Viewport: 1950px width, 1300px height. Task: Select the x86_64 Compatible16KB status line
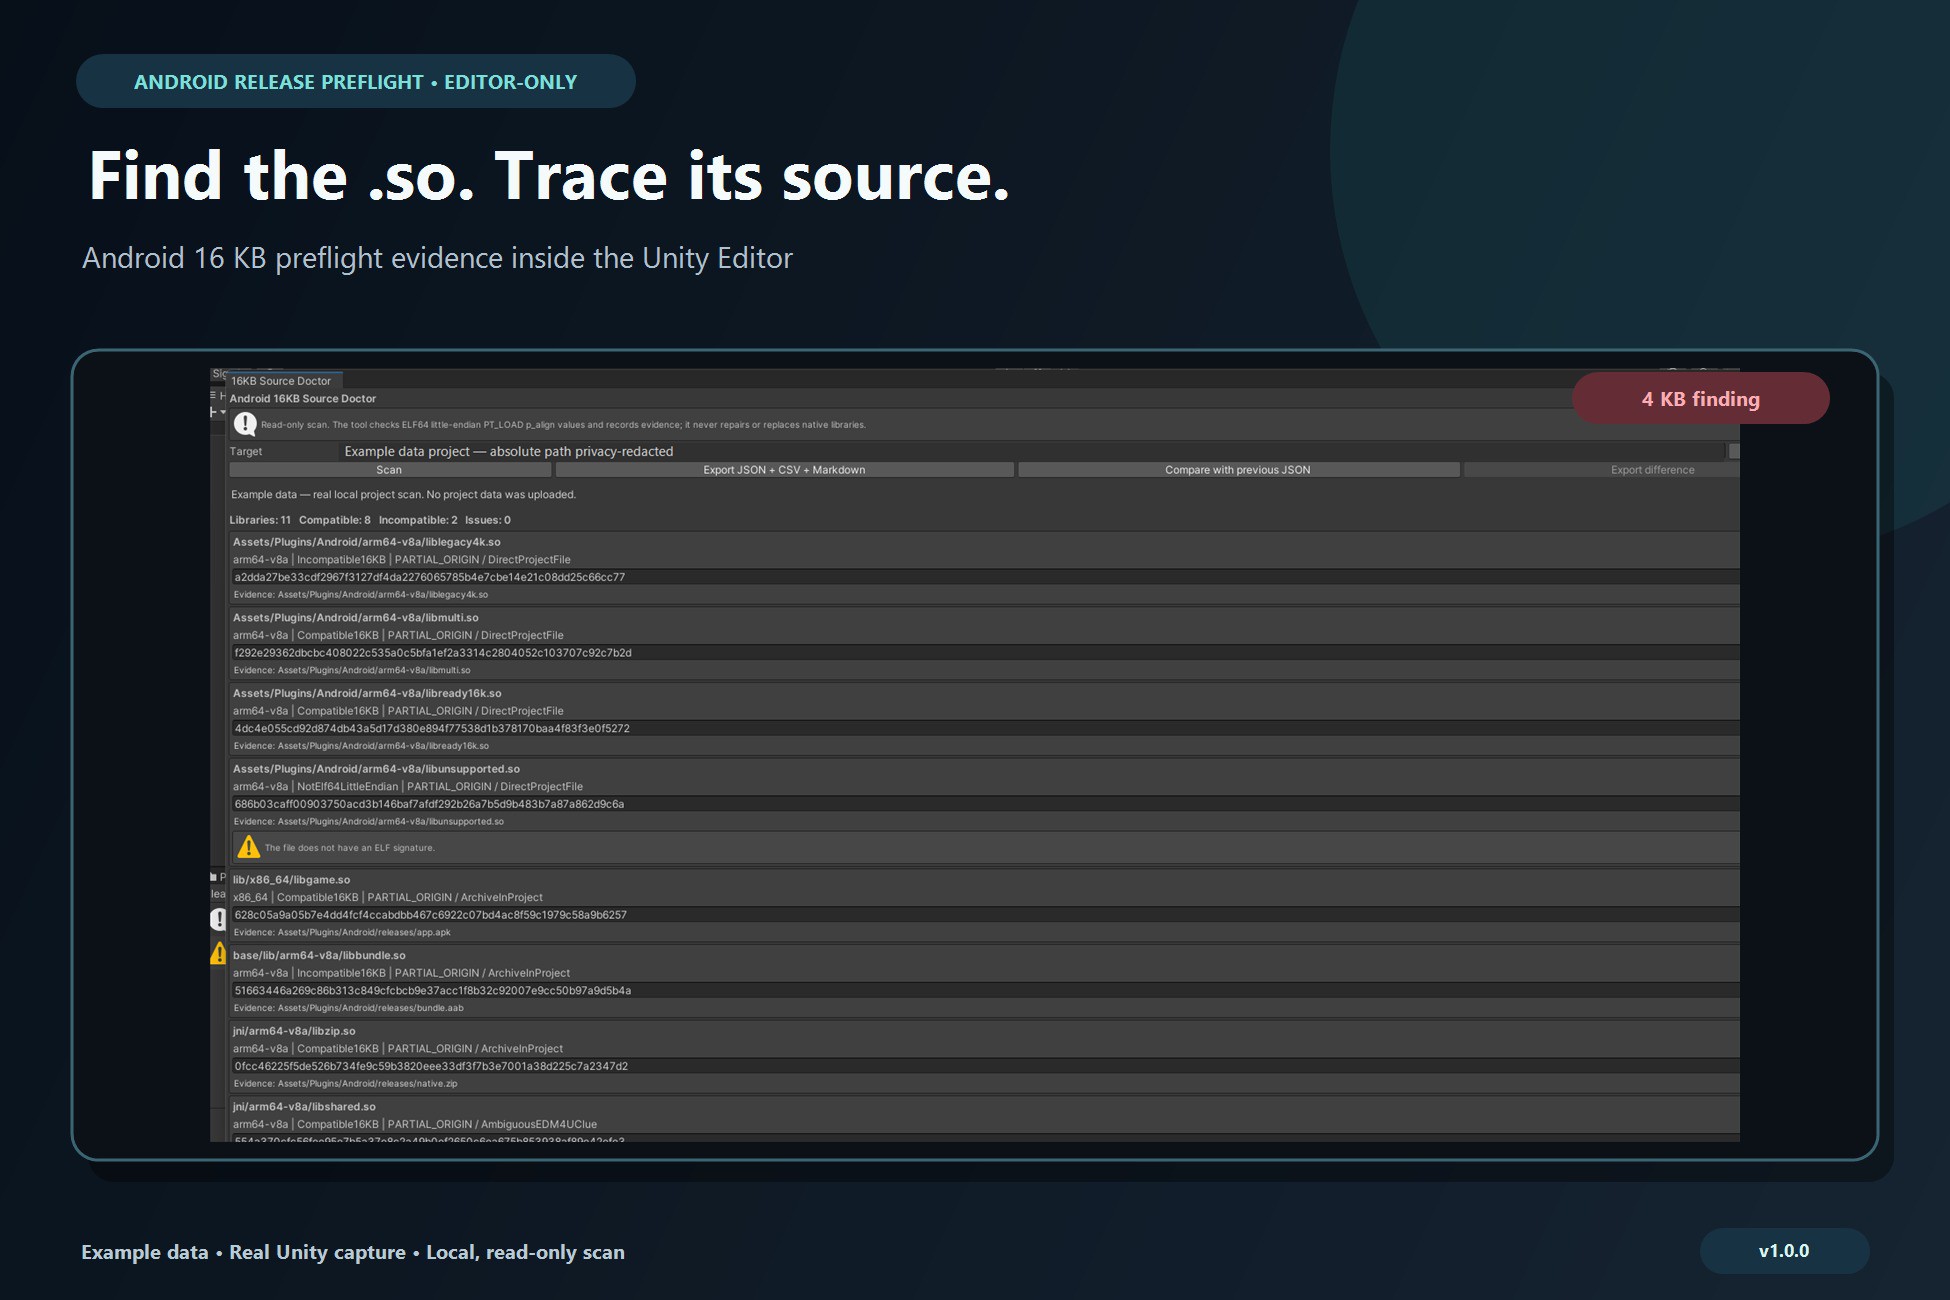[388, 898]
